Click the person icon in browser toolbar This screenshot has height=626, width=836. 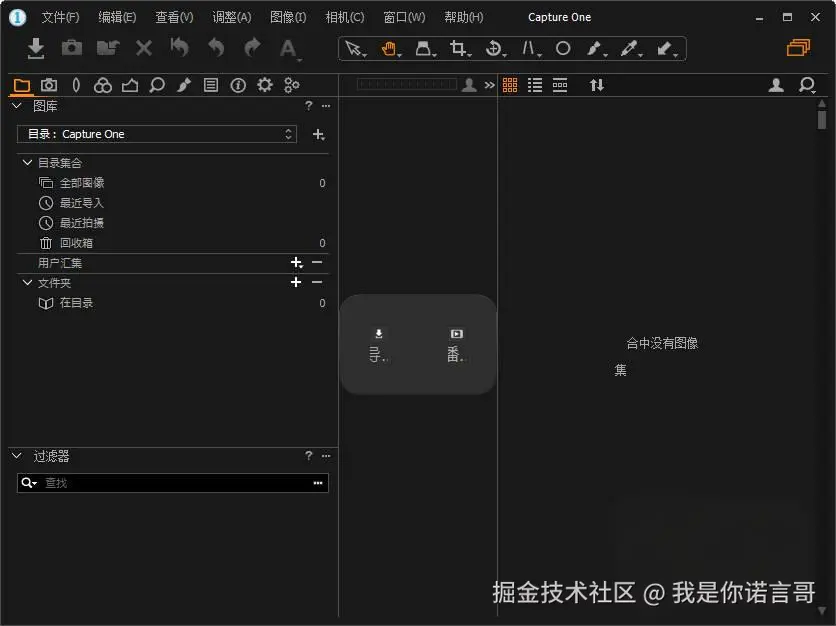tap(776, 85)
